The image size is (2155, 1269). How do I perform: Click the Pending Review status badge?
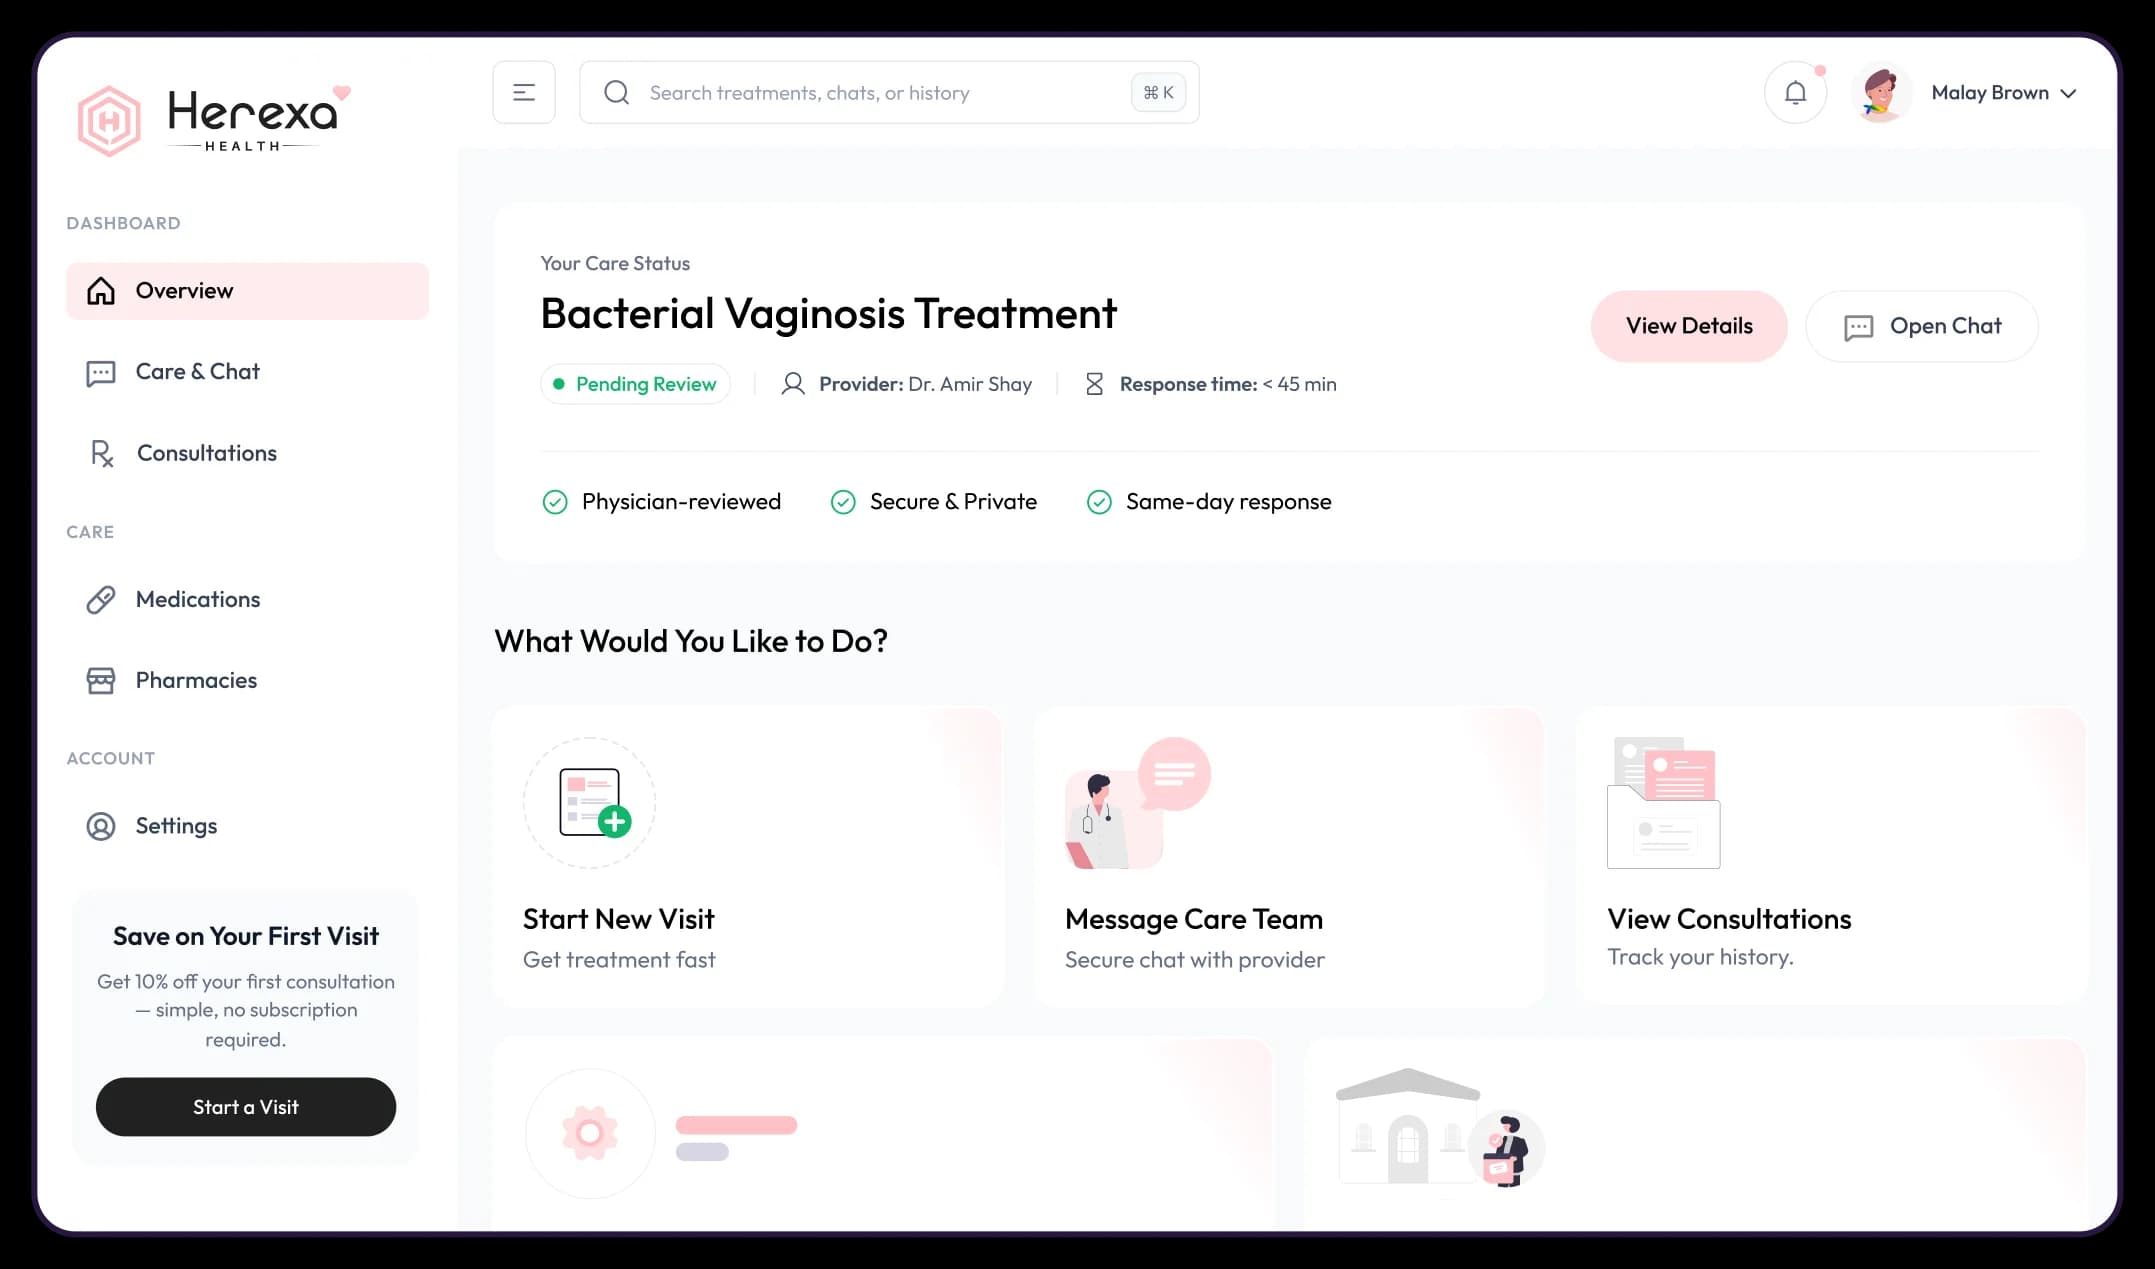[635, 384]
